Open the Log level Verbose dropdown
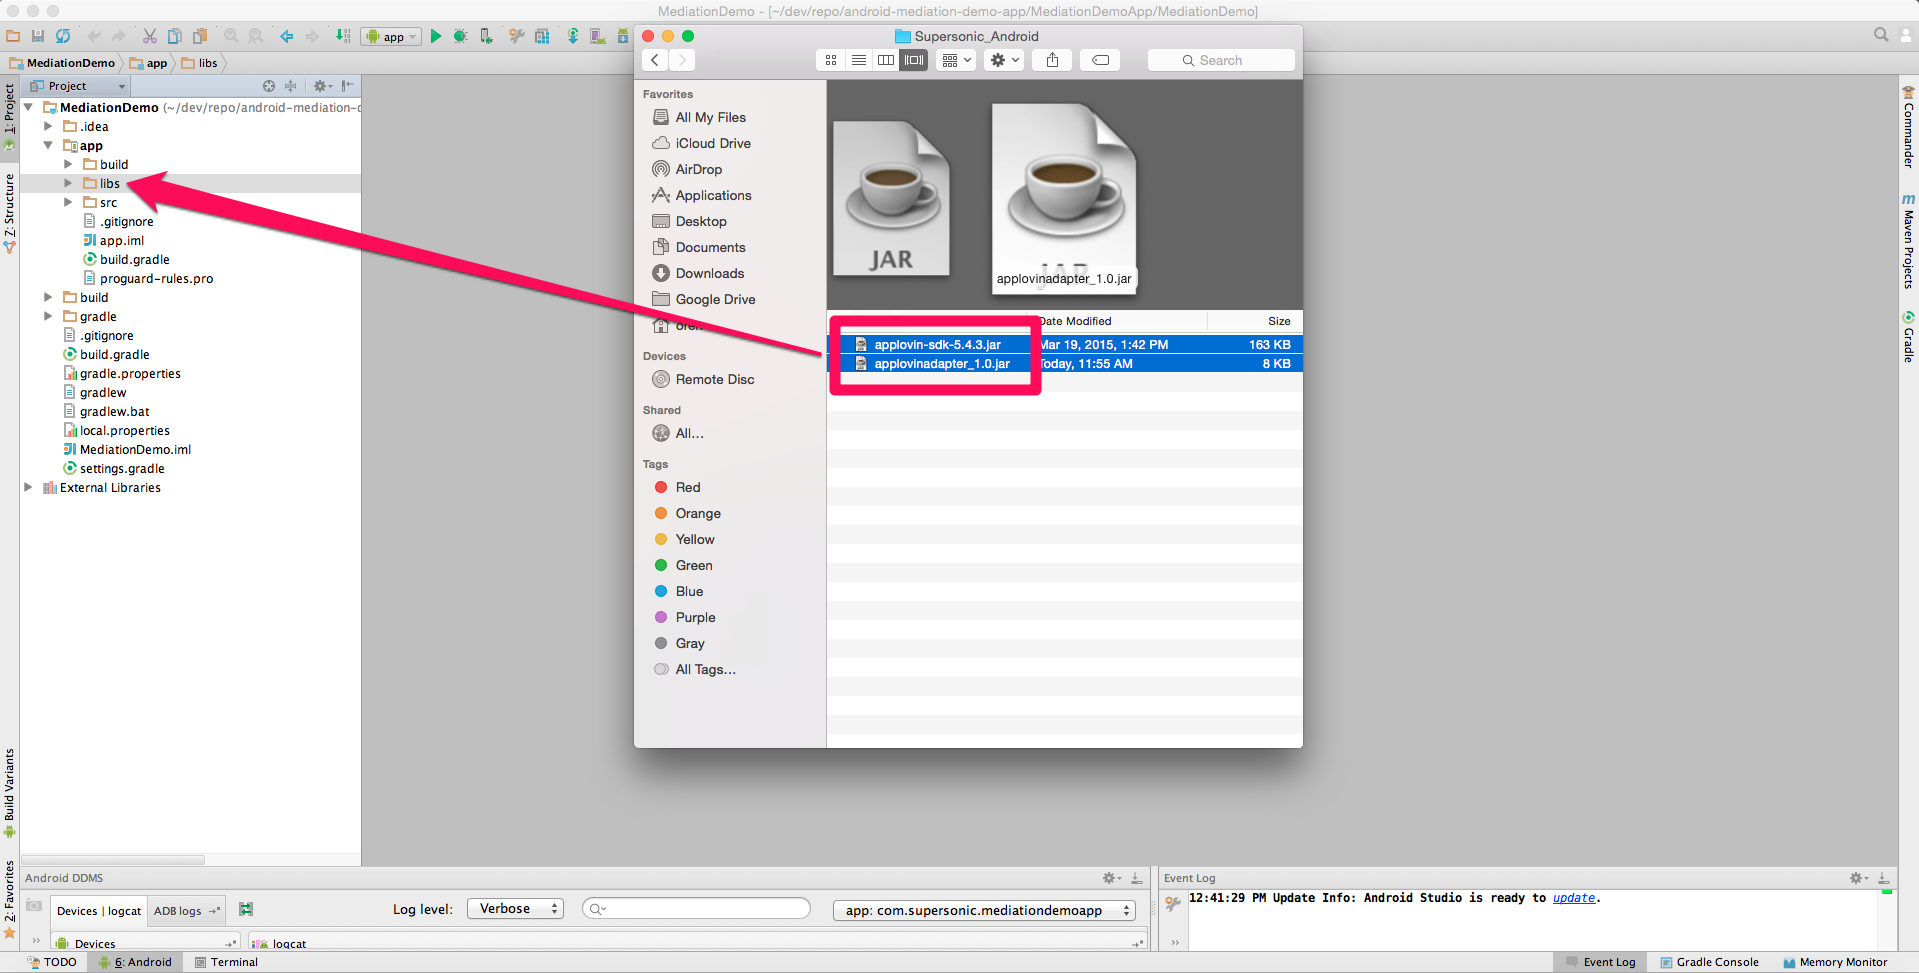The width and height of the screenshot is (1919, 973). pyautogui.click(x=515, y=909)
